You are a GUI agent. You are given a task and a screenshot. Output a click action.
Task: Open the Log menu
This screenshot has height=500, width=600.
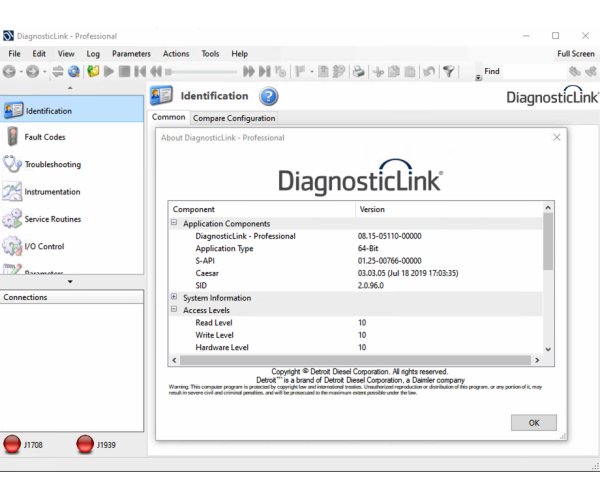coord(93,54)
